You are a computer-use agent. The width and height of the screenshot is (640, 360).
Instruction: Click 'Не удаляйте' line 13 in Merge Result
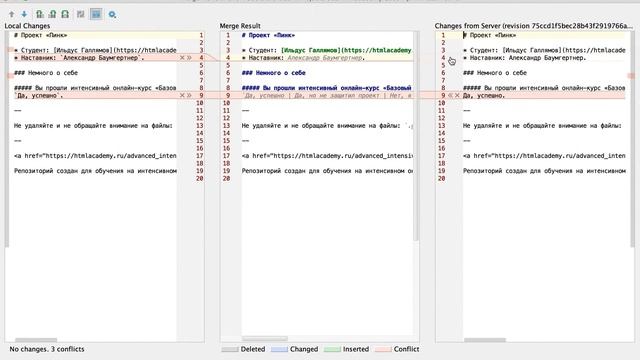(327, 126)
